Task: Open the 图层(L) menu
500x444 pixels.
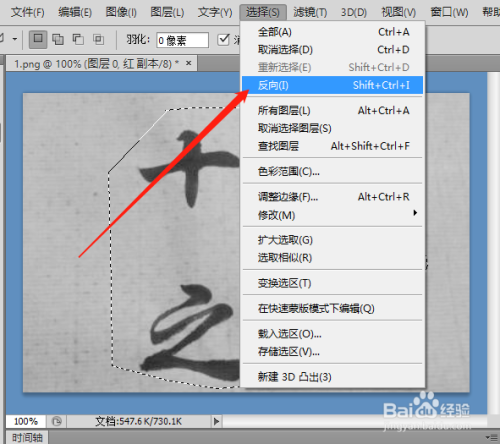Action: click(167, 13)
